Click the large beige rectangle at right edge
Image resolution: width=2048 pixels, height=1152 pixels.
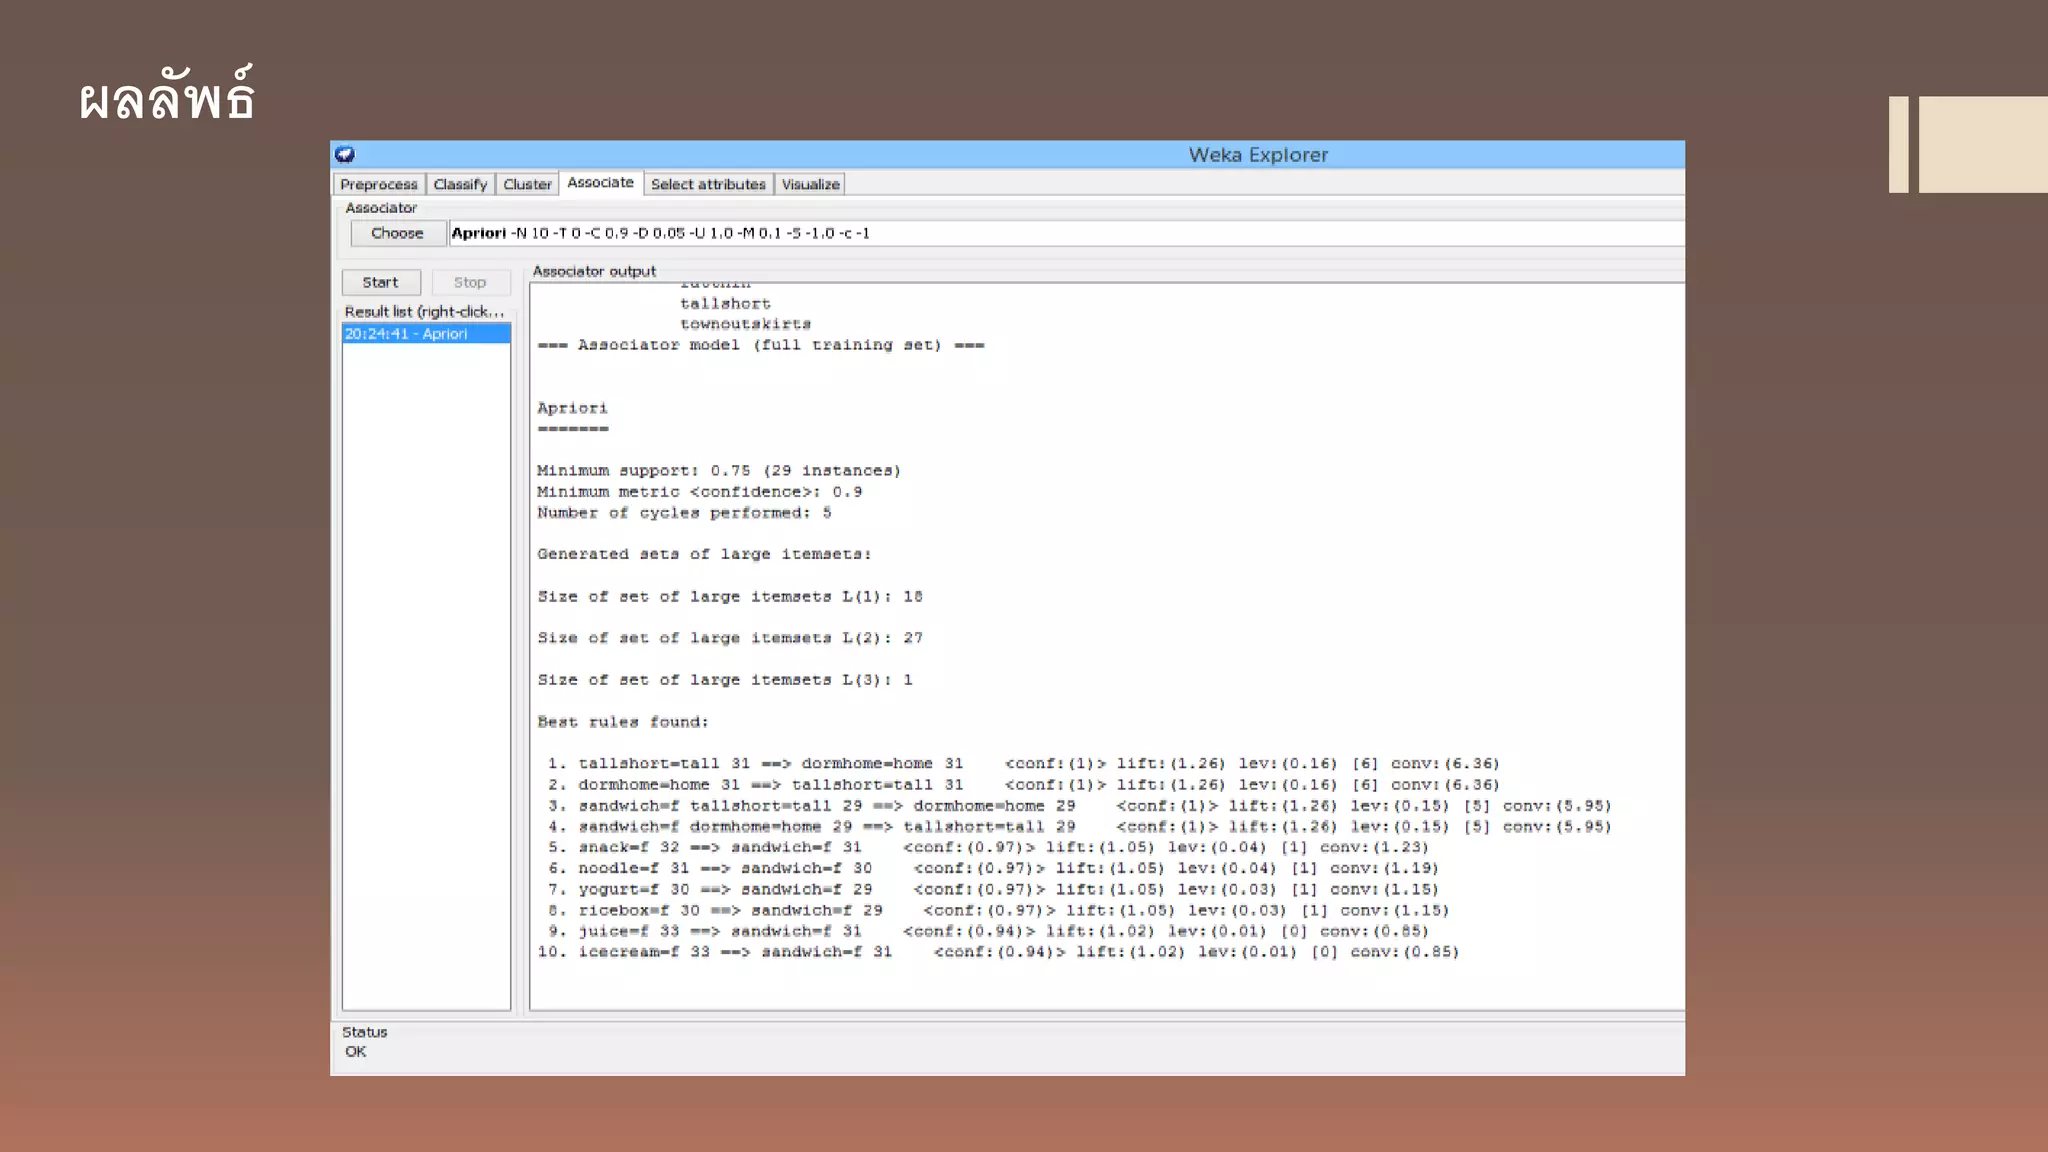pos(1982,144)
